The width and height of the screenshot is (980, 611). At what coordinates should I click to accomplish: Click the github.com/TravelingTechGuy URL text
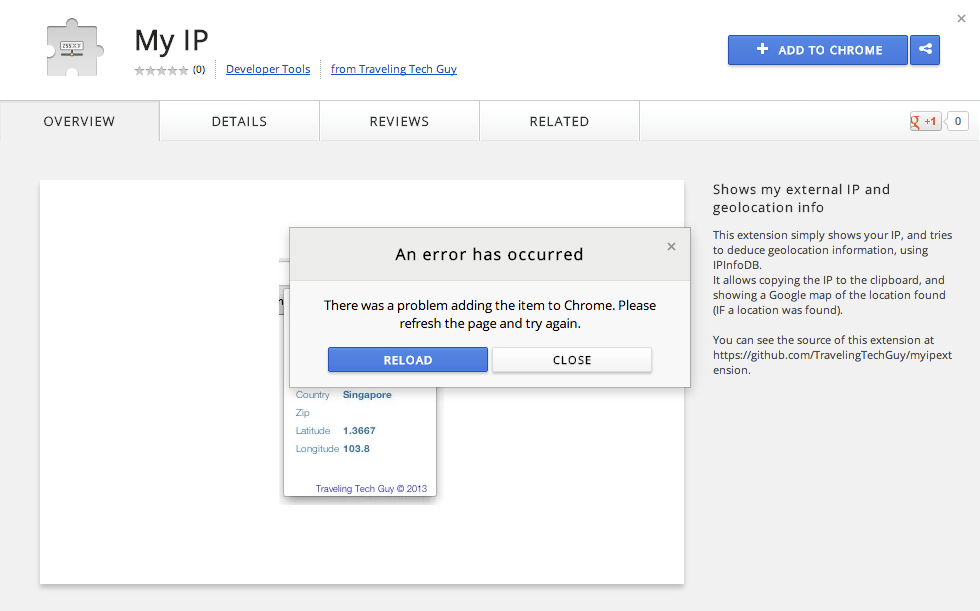[x=832, y=362]
